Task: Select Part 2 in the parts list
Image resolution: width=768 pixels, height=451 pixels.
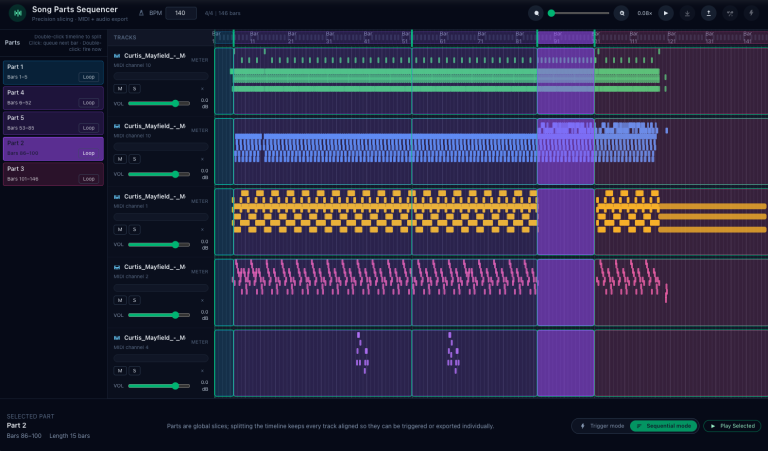Action: [x=53, y=148]
